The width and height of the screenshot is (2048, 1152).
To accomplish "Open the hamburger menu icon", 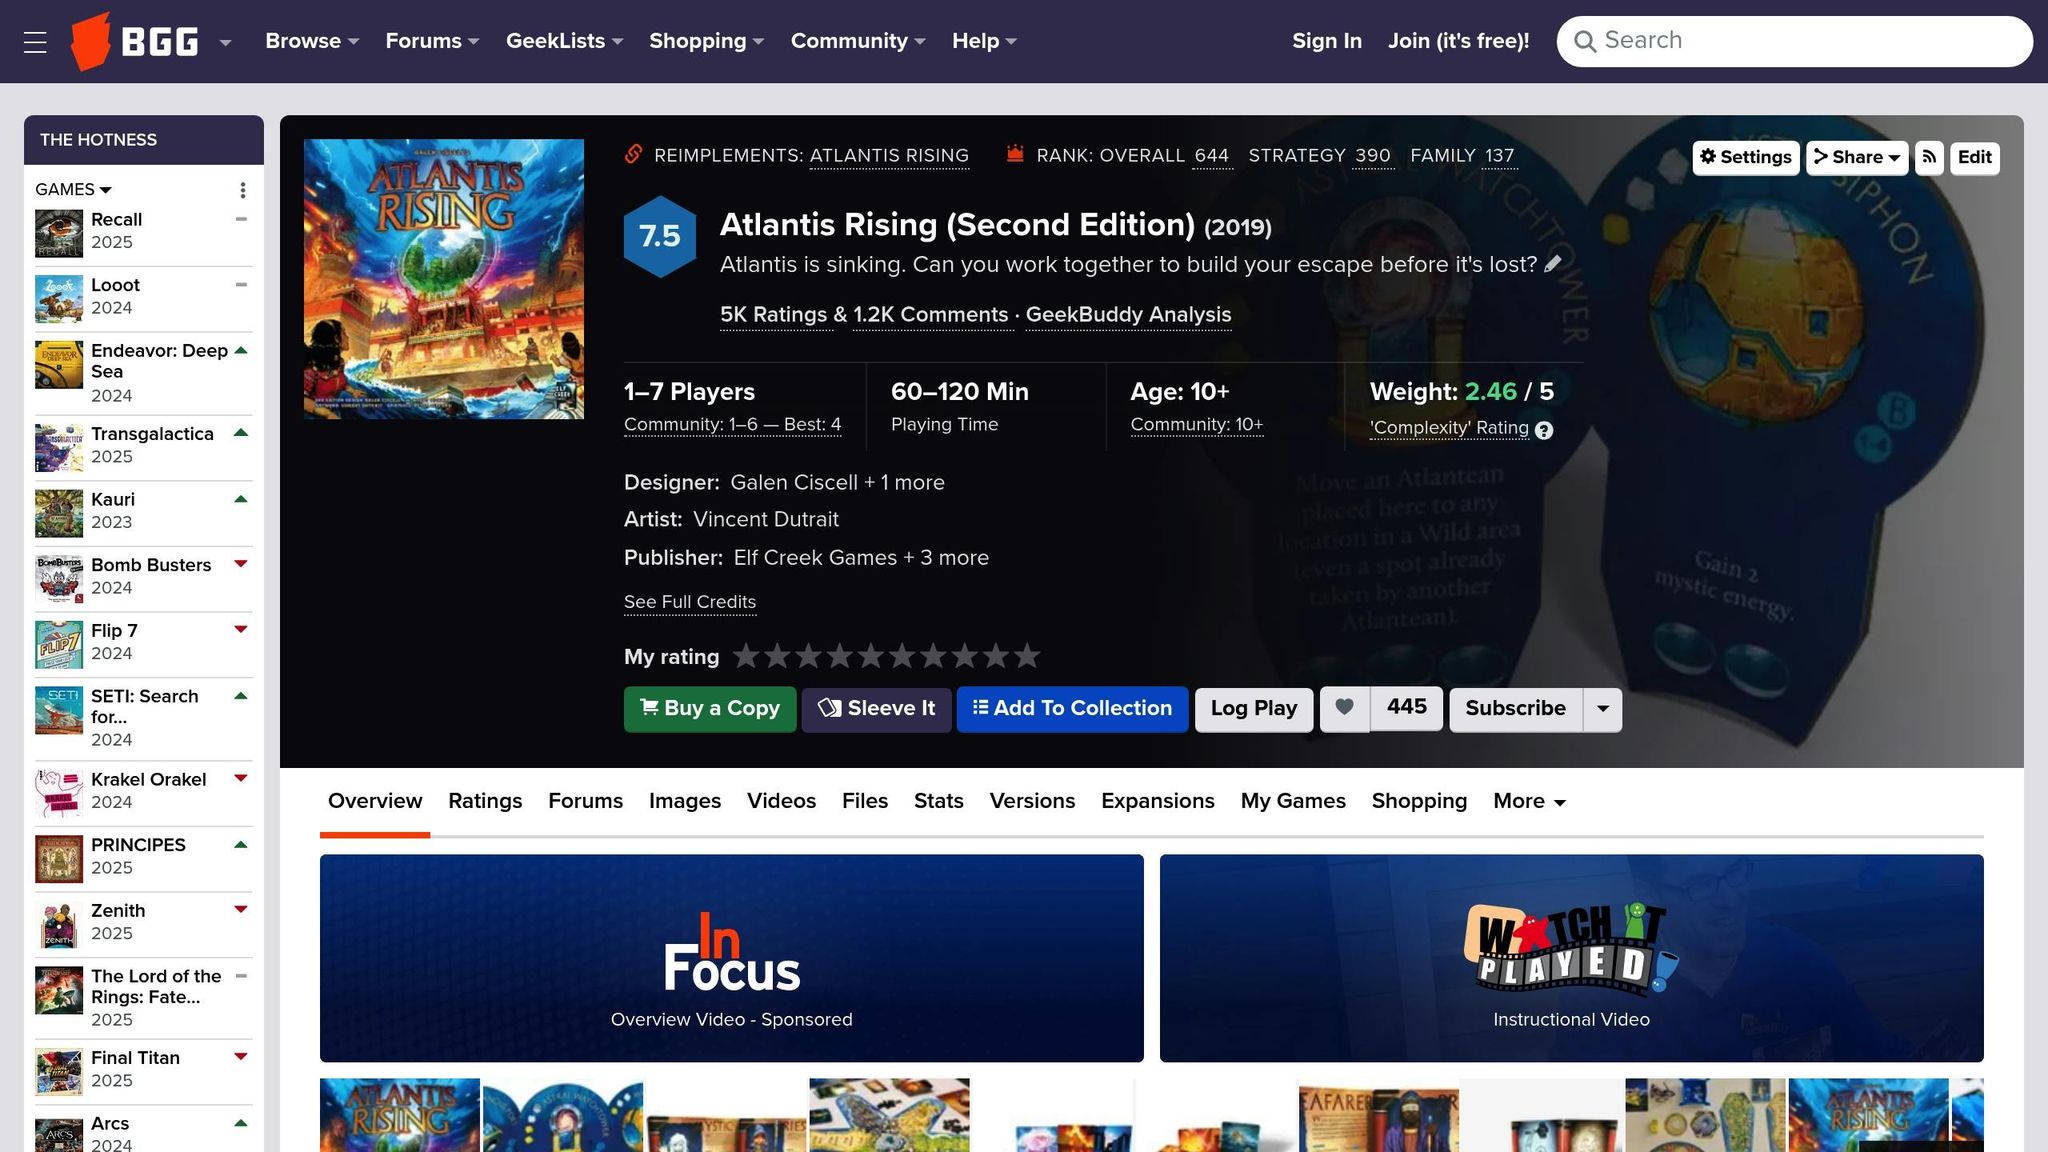I will coord(35,42).
